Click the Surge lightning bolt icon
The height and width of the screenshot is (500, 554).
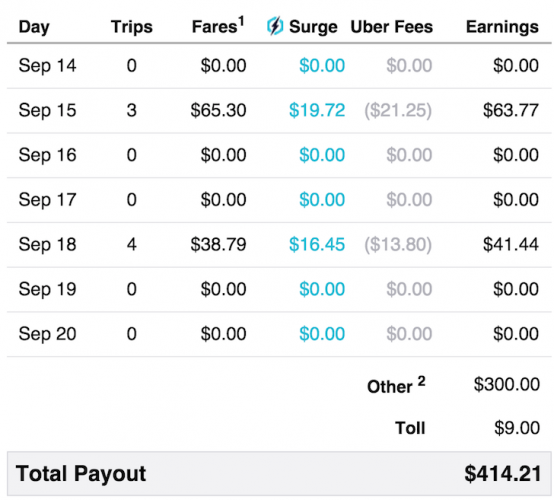point(275,26)
